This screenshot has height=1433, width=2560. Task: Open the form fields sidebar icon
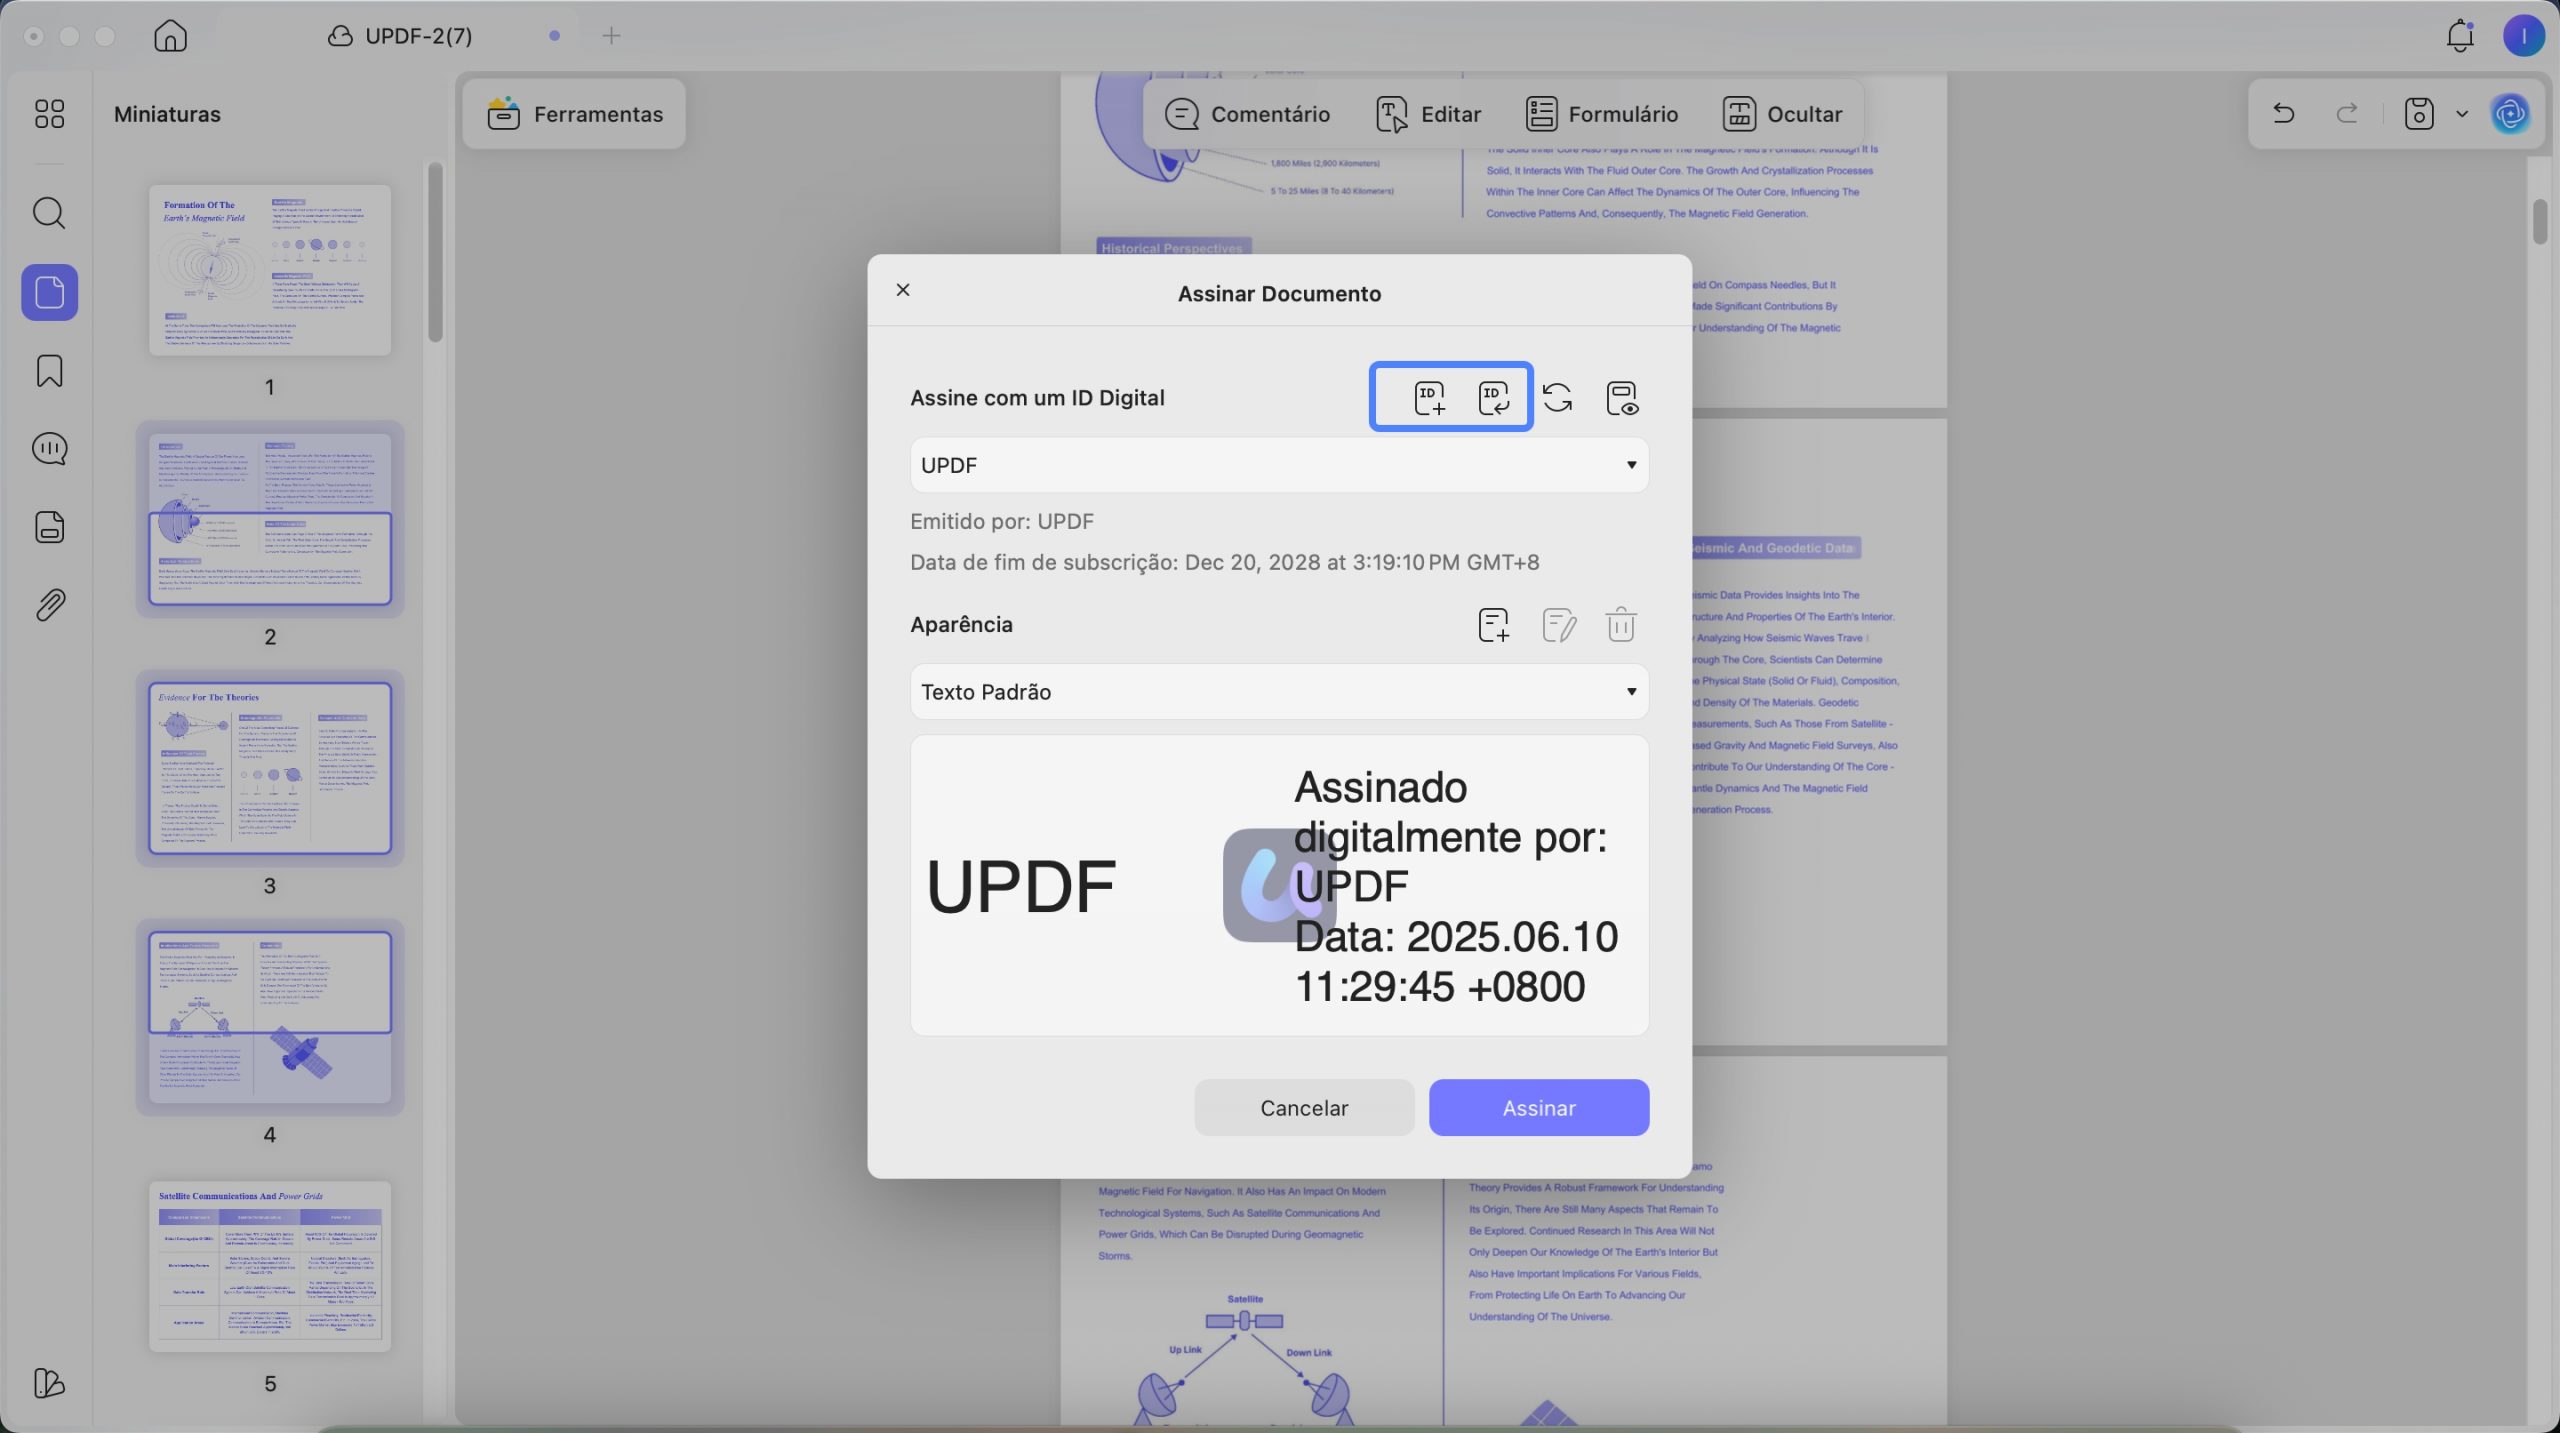click(49, 527)
